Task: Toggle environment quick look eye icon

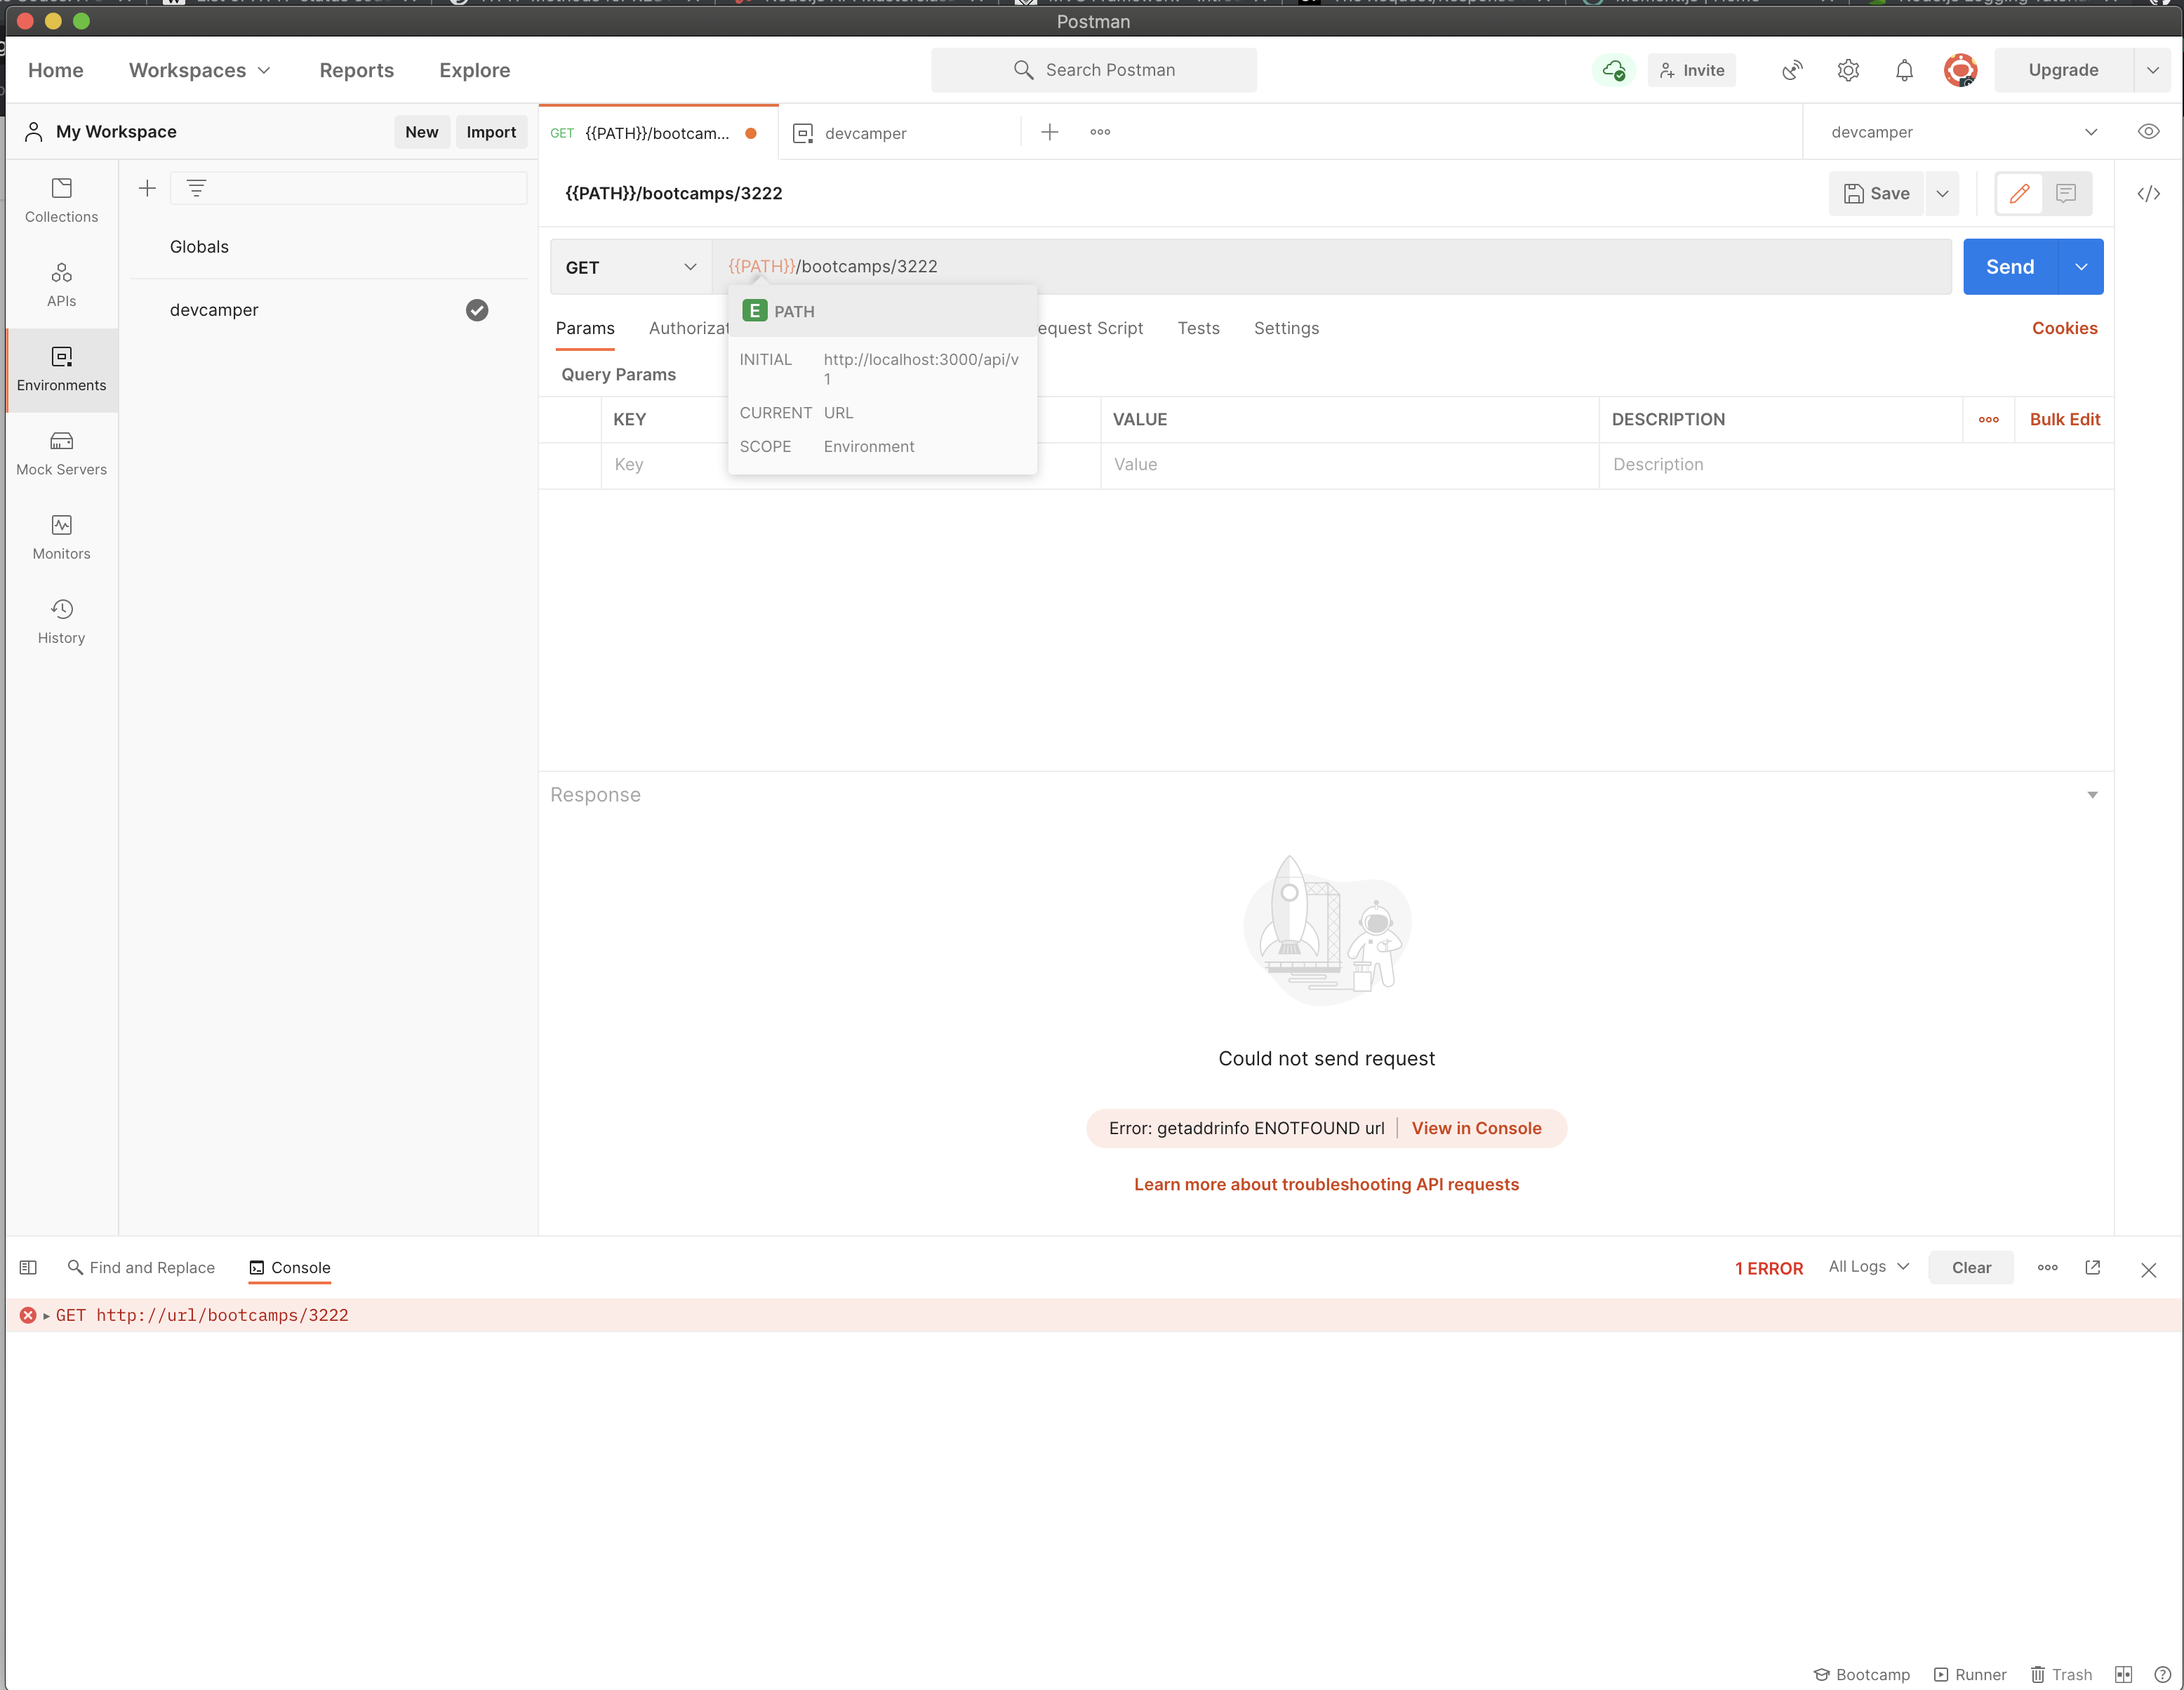Action: click(x=2148, y=131)
